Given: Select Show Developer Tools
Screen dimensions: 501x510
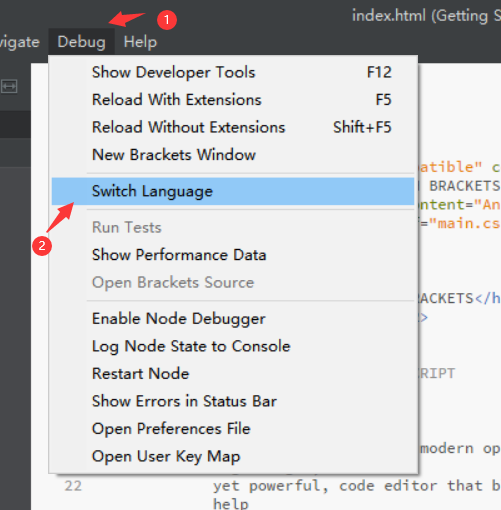Looking at the screenshot, I should coord(233,72).
